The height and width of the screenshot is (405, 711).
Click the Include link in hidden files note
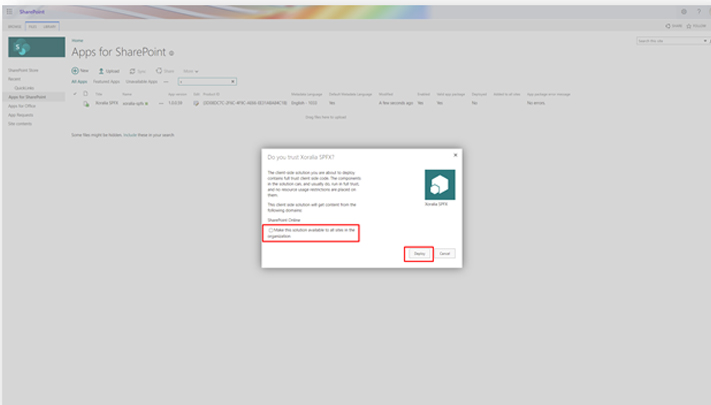click(130, 135)
